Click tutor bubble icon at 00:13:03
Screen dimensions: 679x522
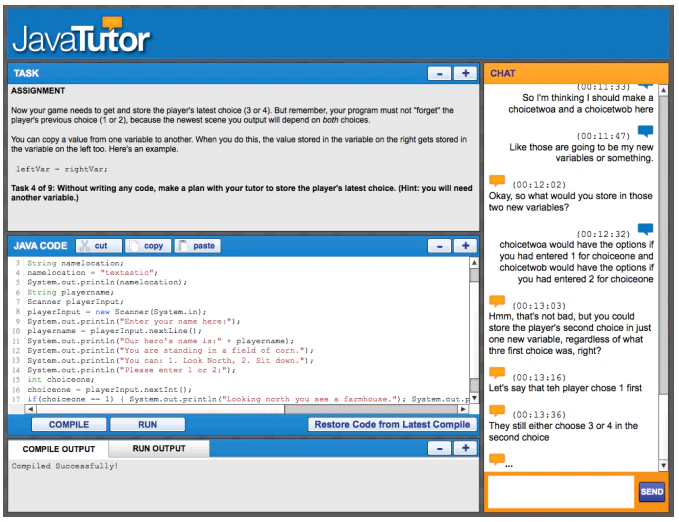pyautogui.click(x=497, y=301)
